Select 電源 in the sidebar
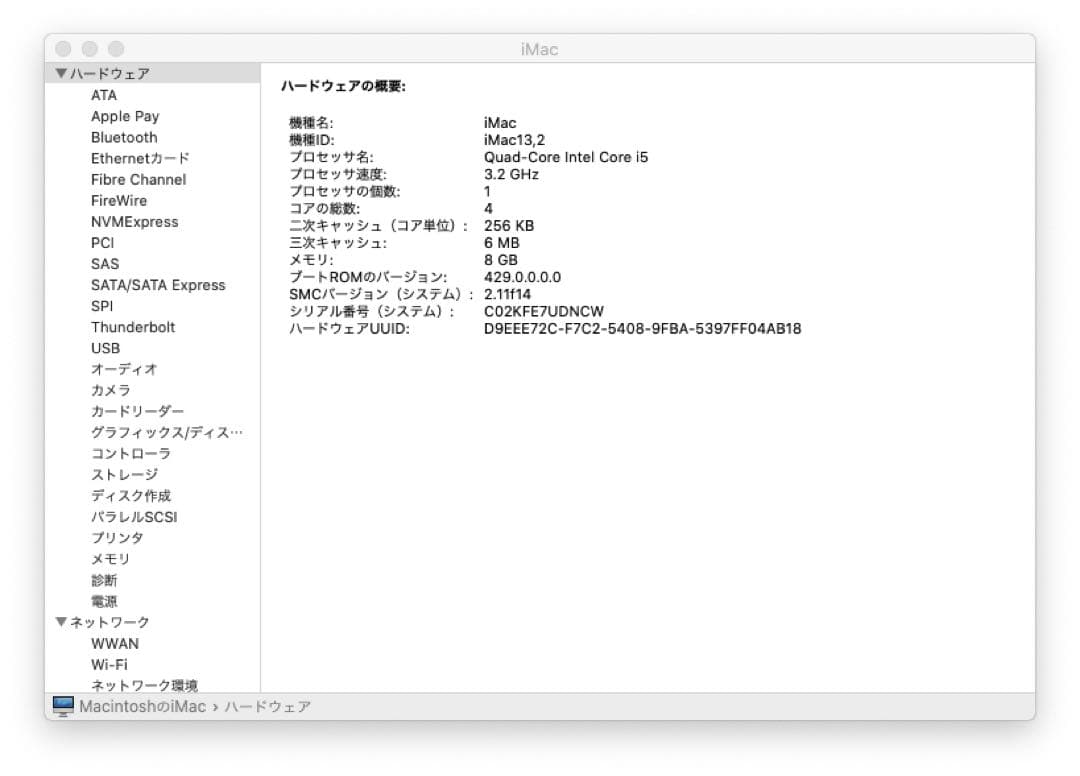The height and width of the screenshot is (776, 1080). pos(104,601)
